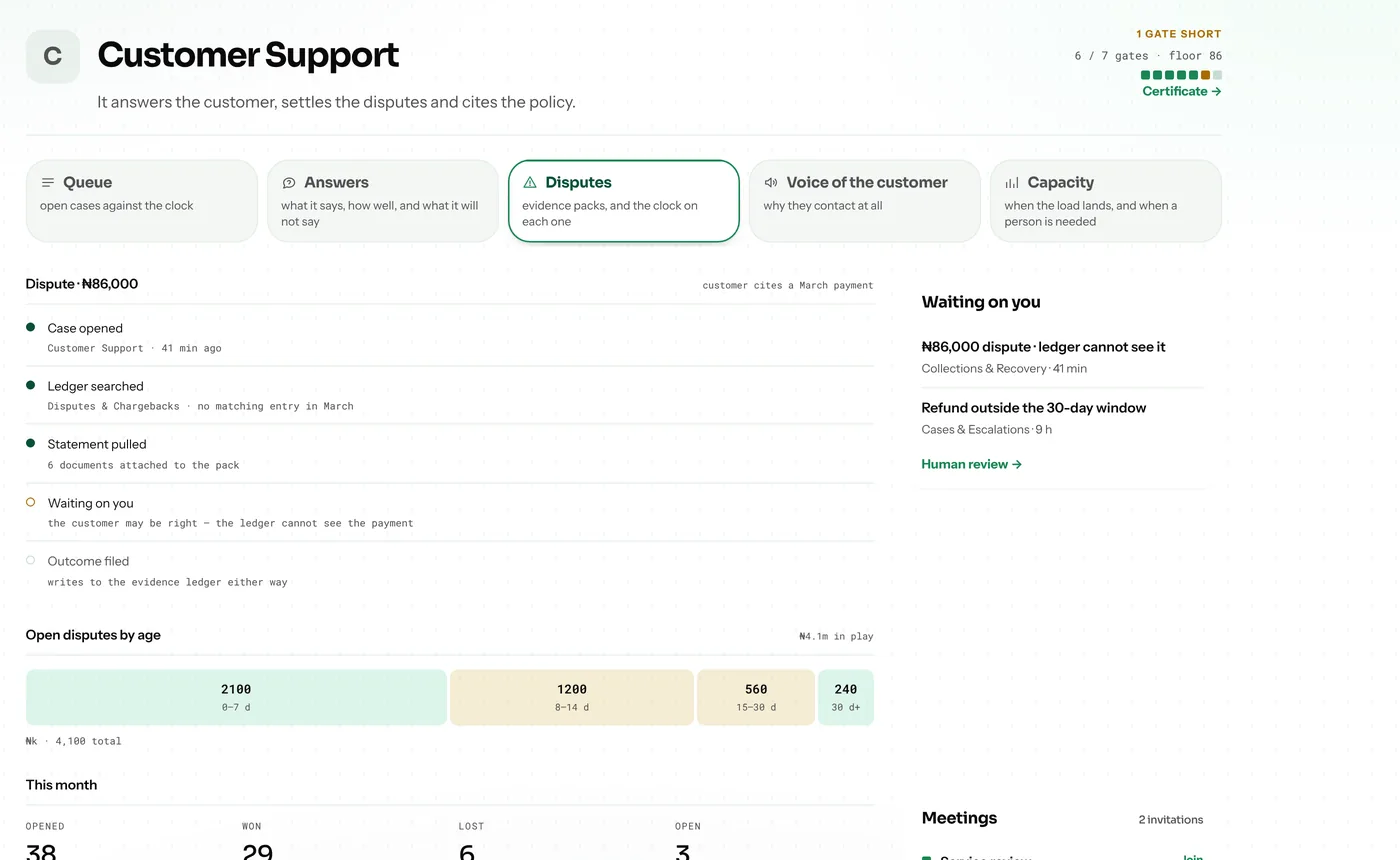Switch to the Answers tab
The height and width of the screenshot is (860, 1400).
[x=383, y=201]
